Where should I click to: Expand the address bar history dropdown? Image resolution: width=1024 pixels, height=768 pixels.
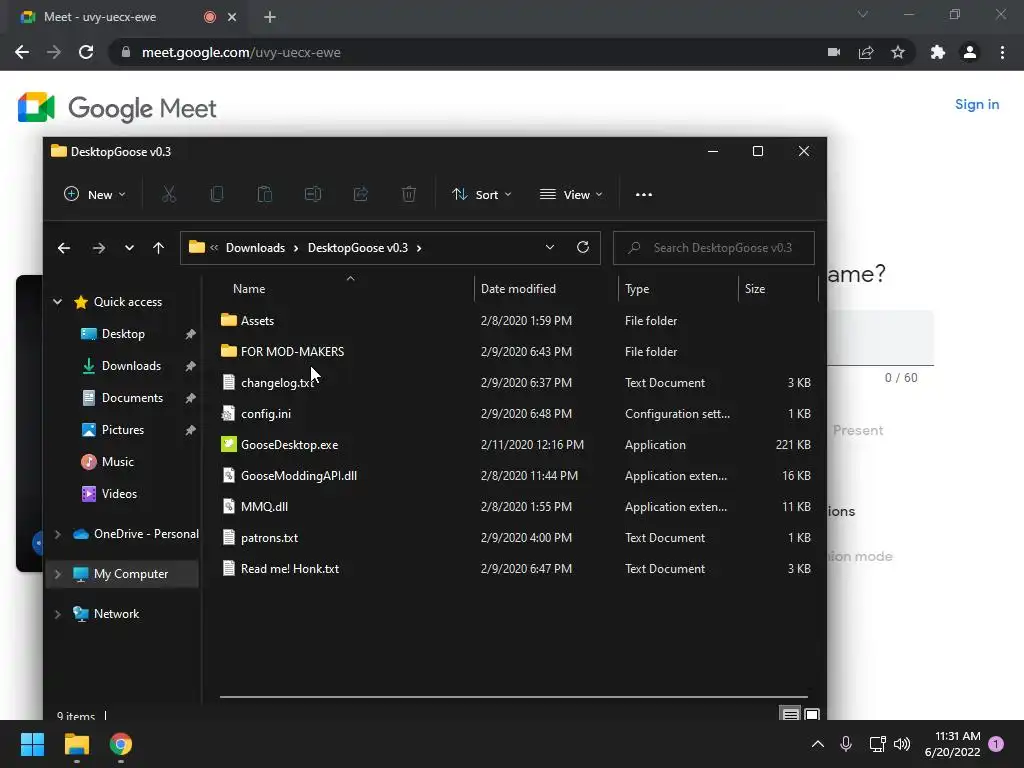(x=550, y=248)
